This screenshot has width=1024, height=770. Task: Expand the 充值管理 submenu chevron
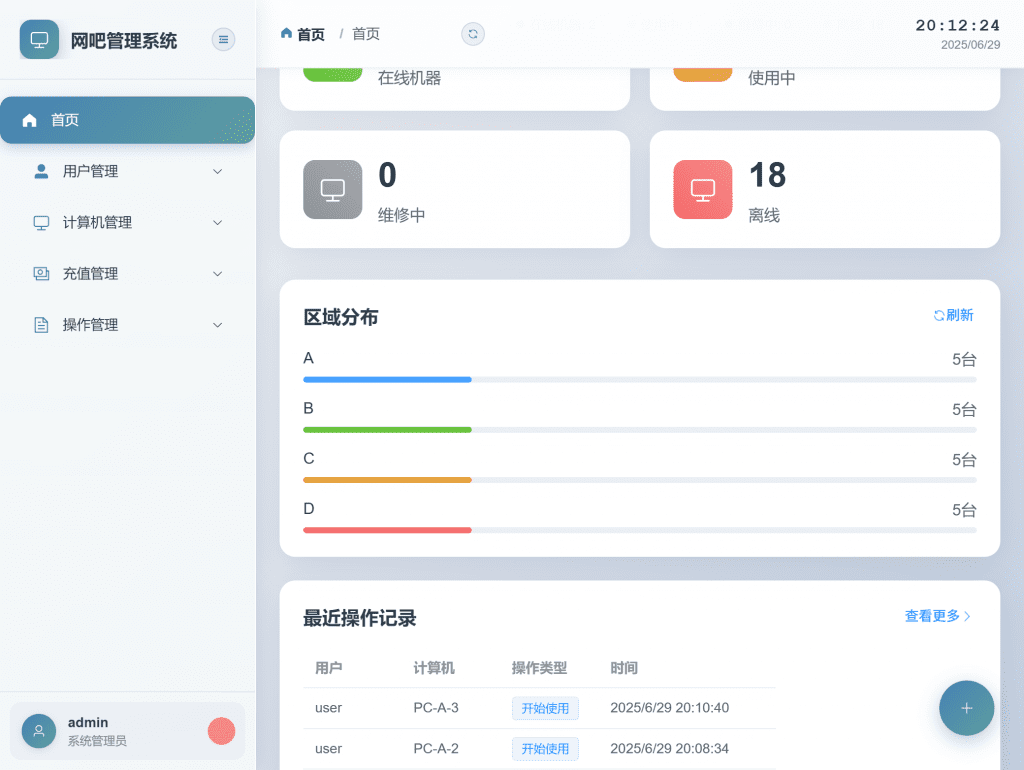(218, 274)
